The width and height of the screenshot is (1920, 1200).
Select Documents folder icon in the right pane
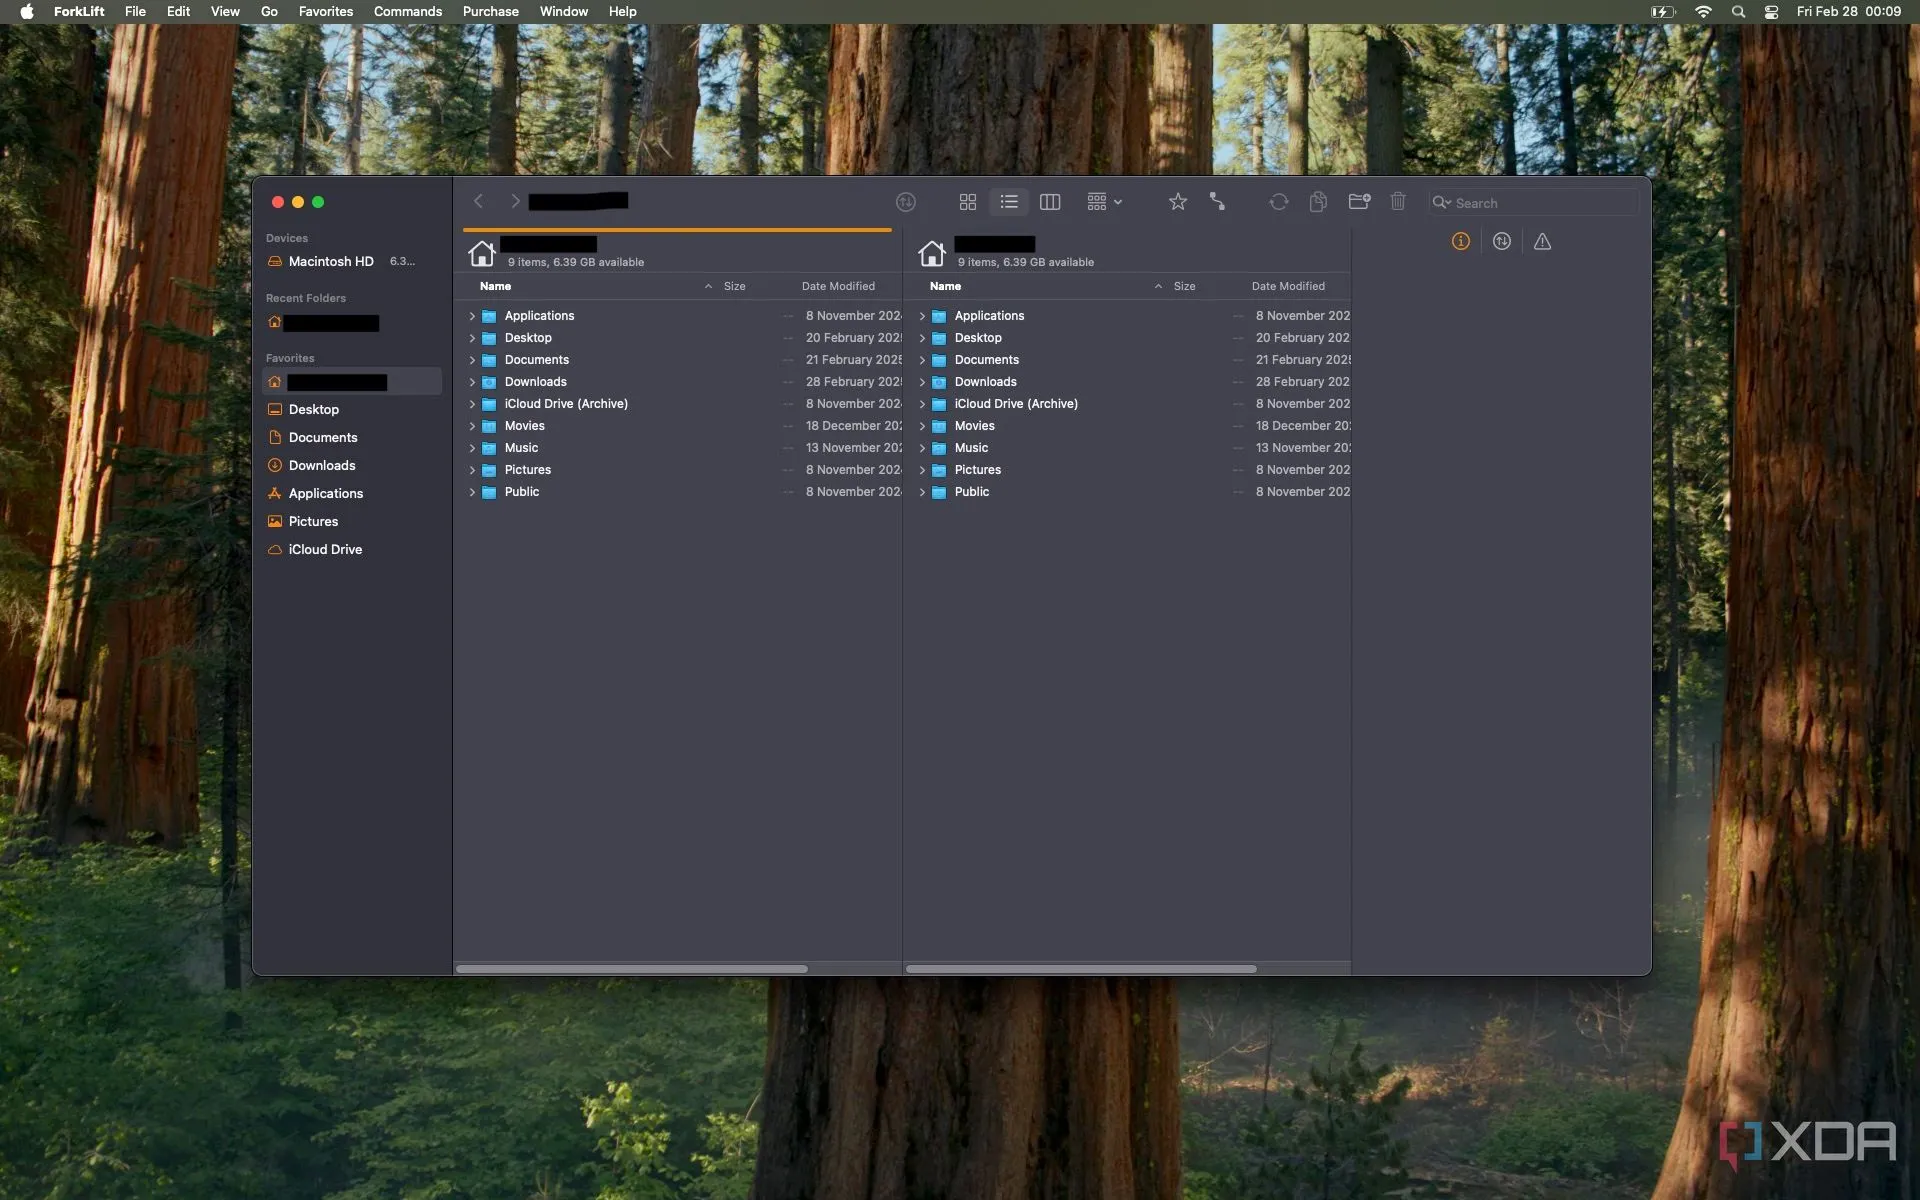tap(939, 360)
